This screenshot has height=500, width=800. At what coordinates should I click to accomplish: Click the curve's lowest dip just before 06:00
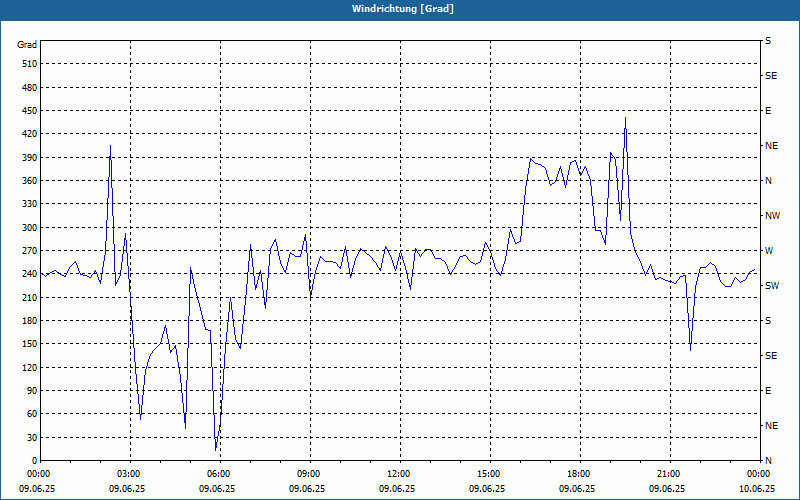(x=216, y=450)
